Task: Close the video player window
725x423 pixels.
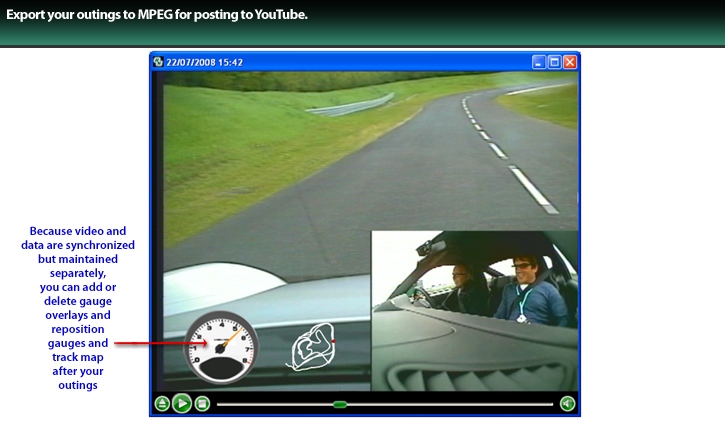Action: point(570,62)
